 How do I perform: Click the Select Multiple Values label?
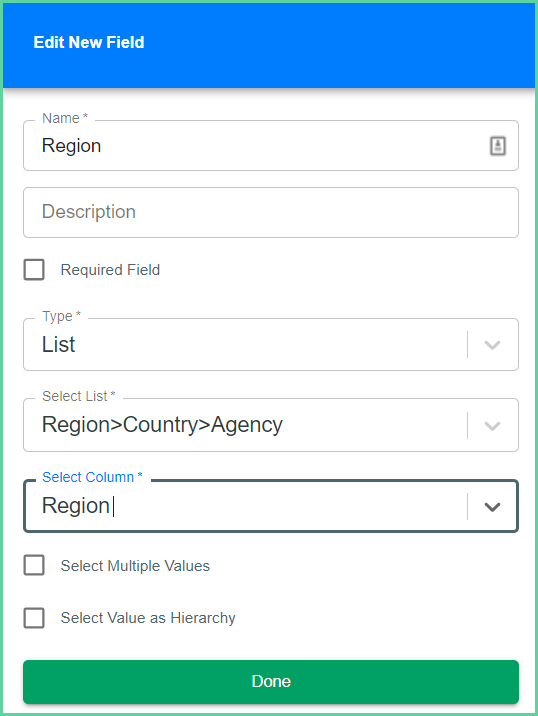tap(135, 566)
